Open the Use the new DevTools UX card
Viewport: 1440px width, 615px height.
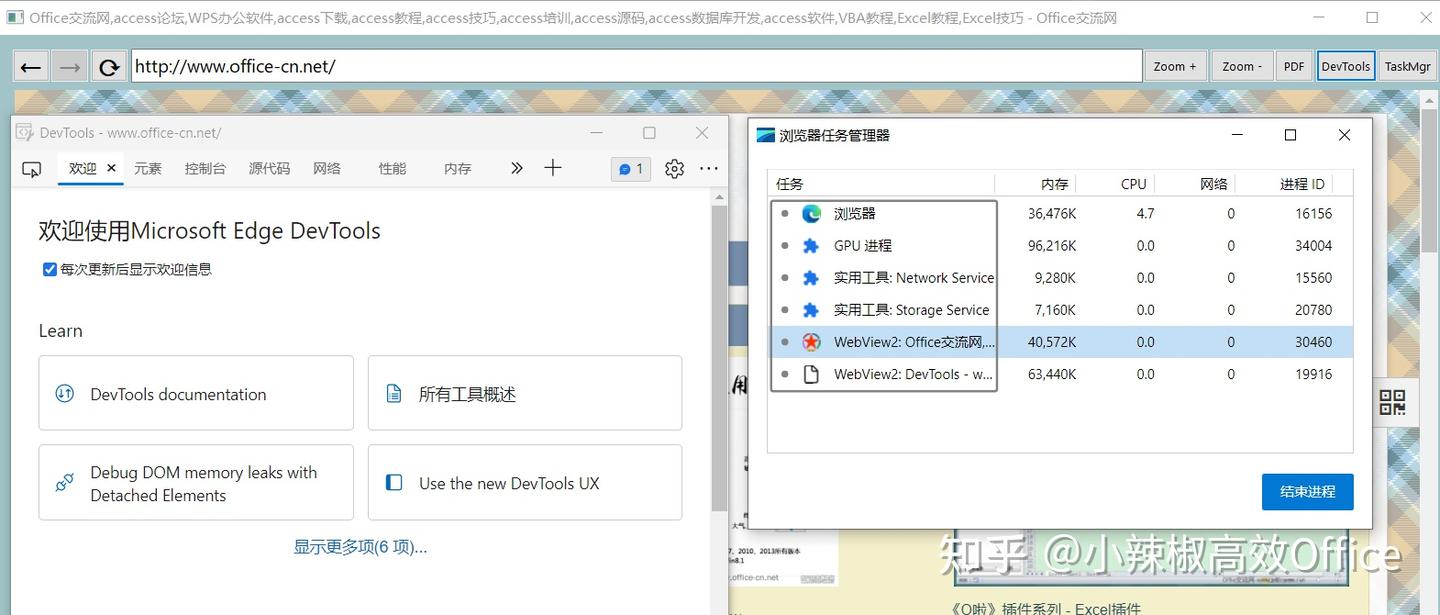tap(524, 482)
